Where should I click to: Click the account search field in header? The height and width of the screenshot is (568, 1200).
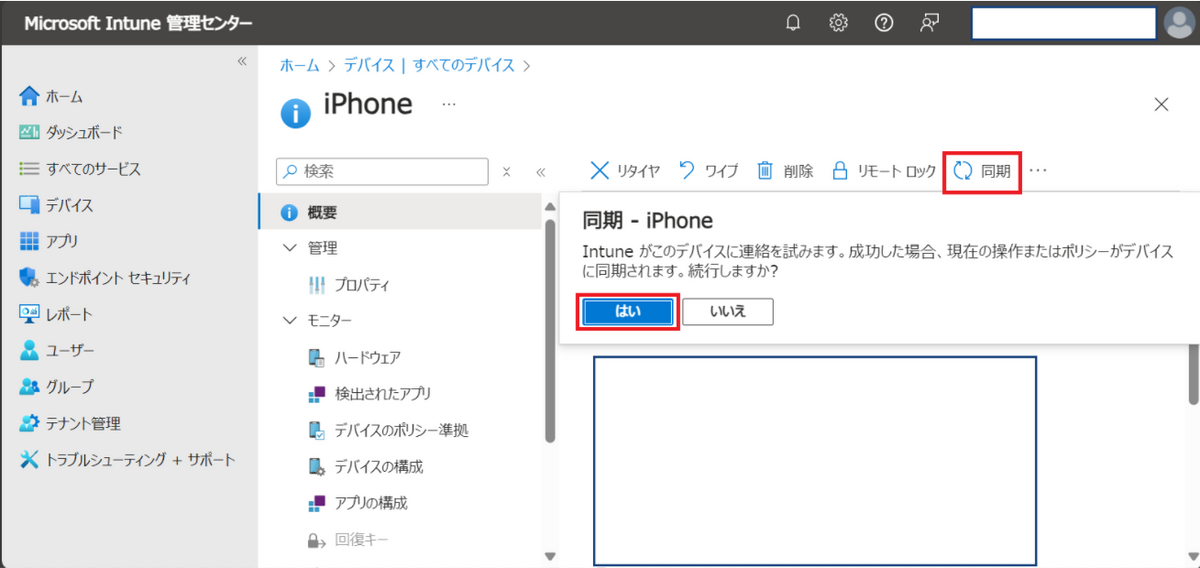pyautogui.click(x=1064, y=23)
